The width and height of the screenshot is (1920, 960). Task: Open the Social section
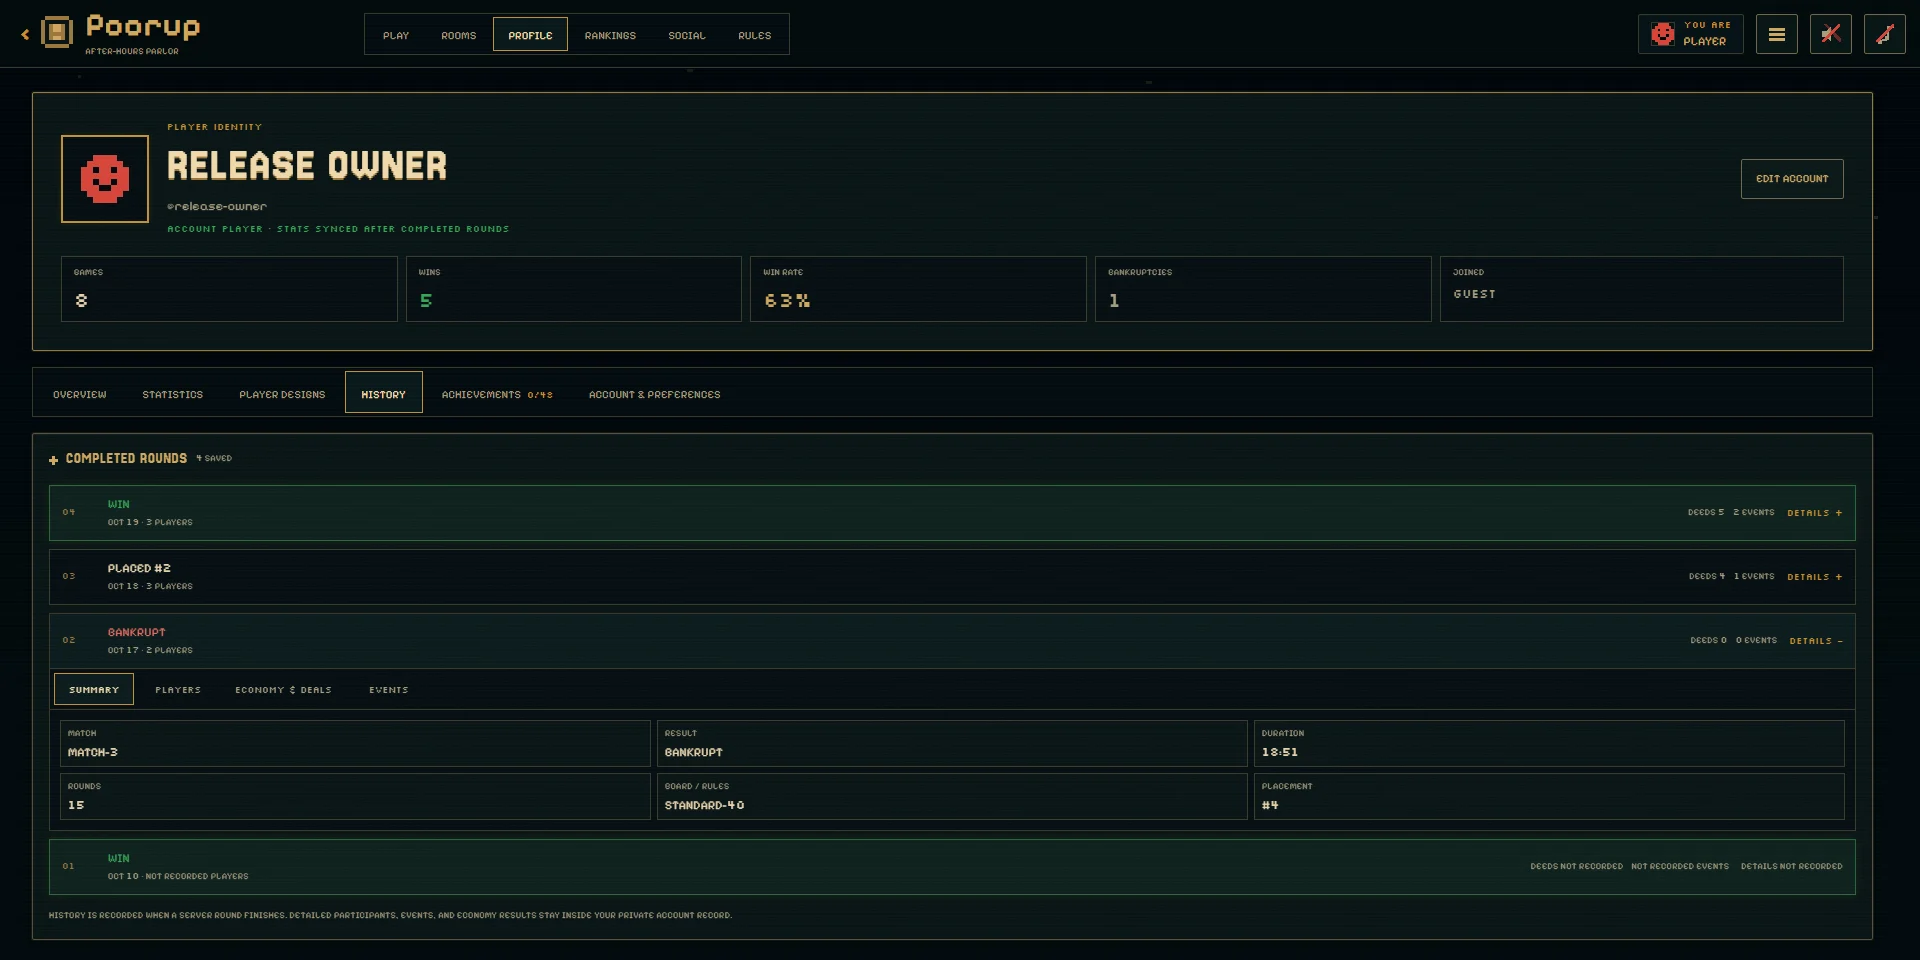pos(687,35)
